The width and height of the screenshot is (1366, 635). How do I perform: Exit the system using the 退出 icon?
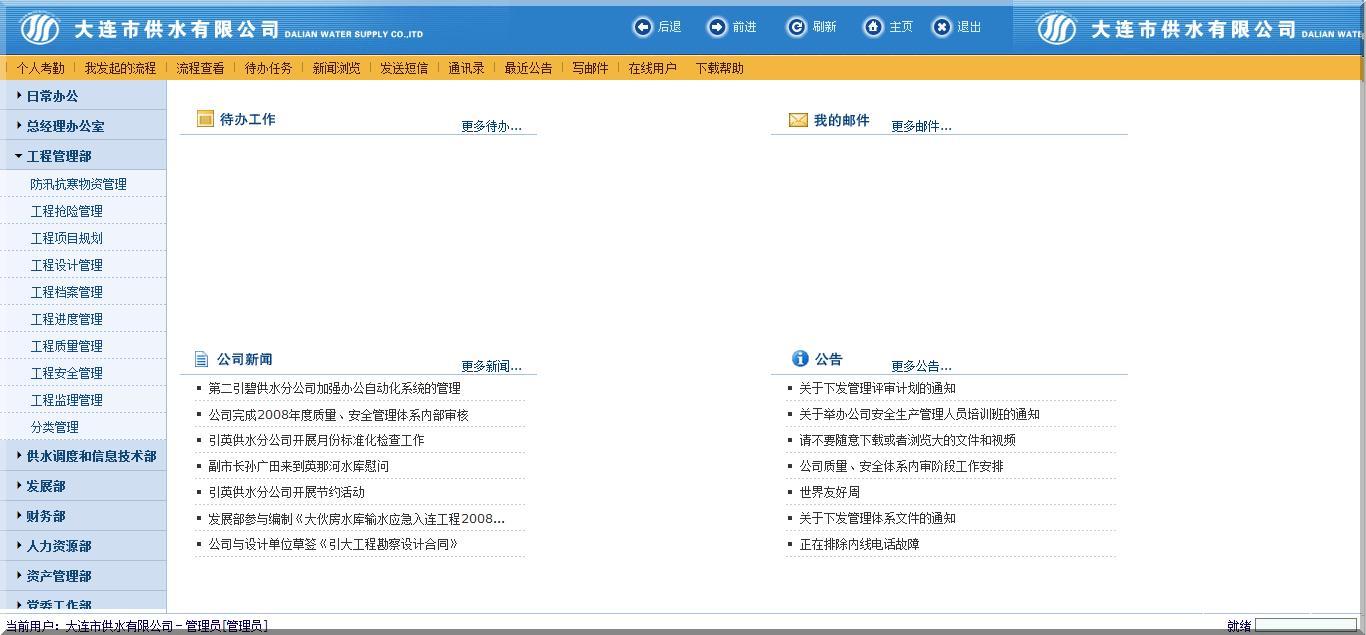point(940,27)
